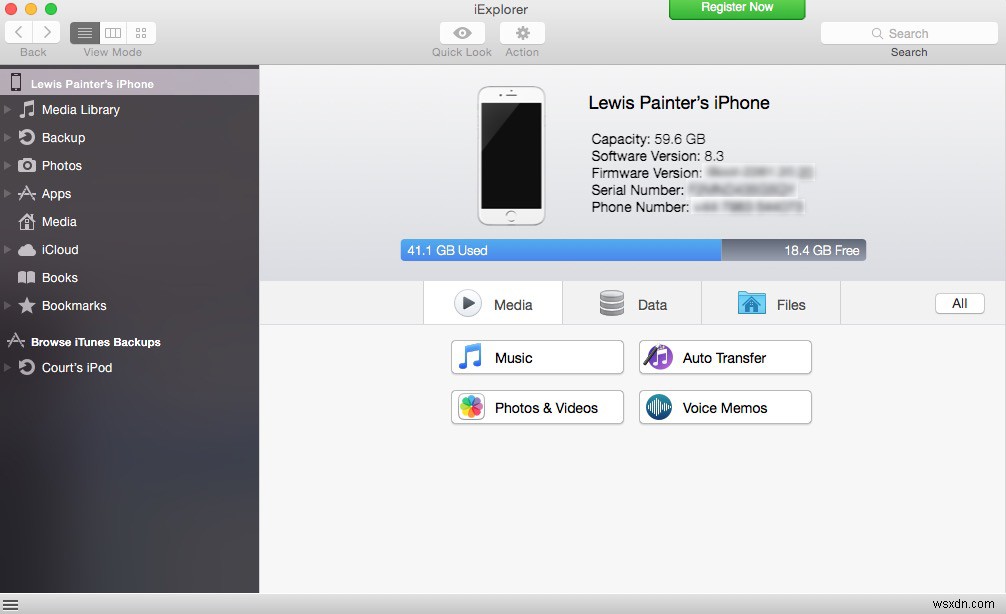Open Media Library from the sidebar

click(x=79, y=110)
